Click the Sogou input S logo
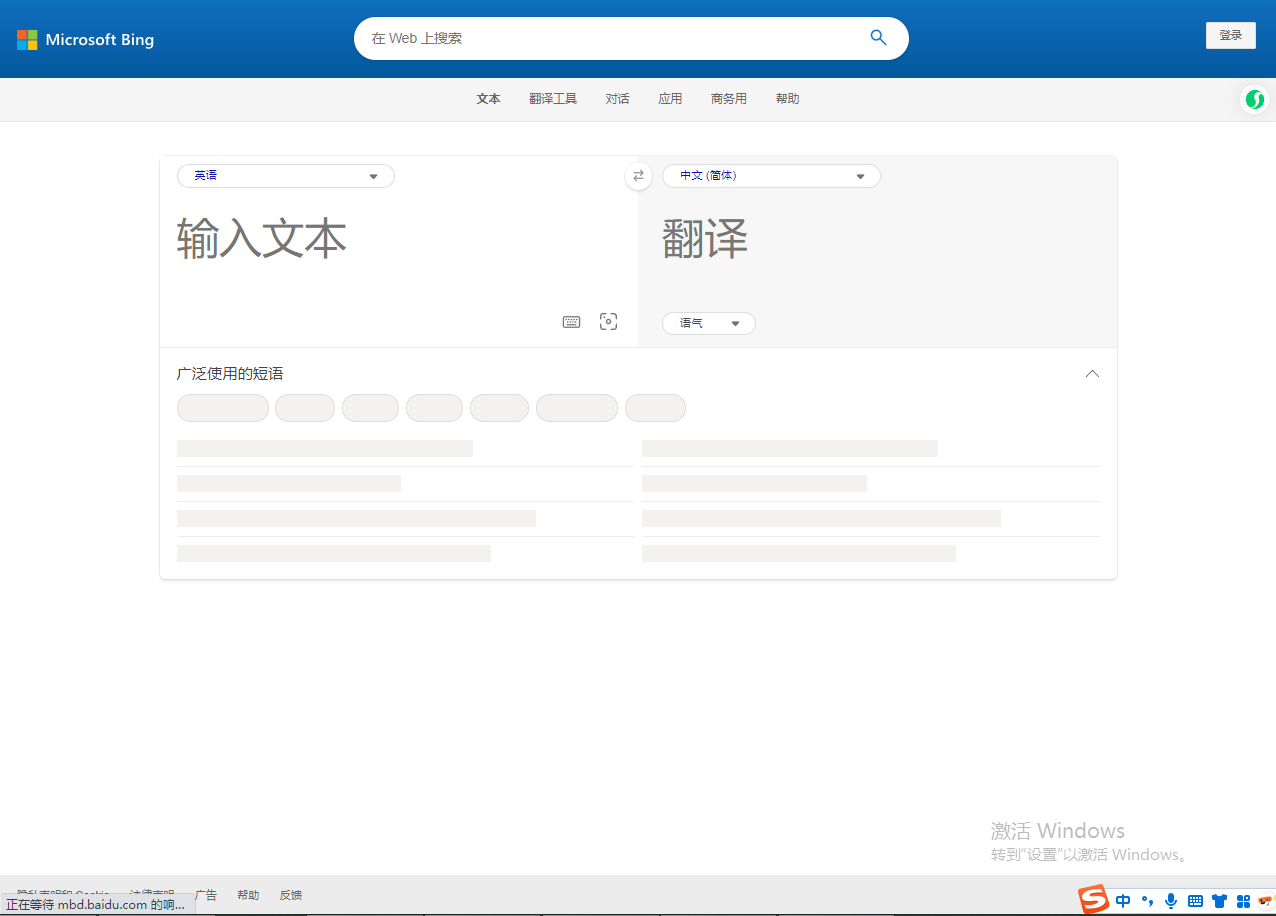This screenshot has width=1276, height=916. [1094, 899]
